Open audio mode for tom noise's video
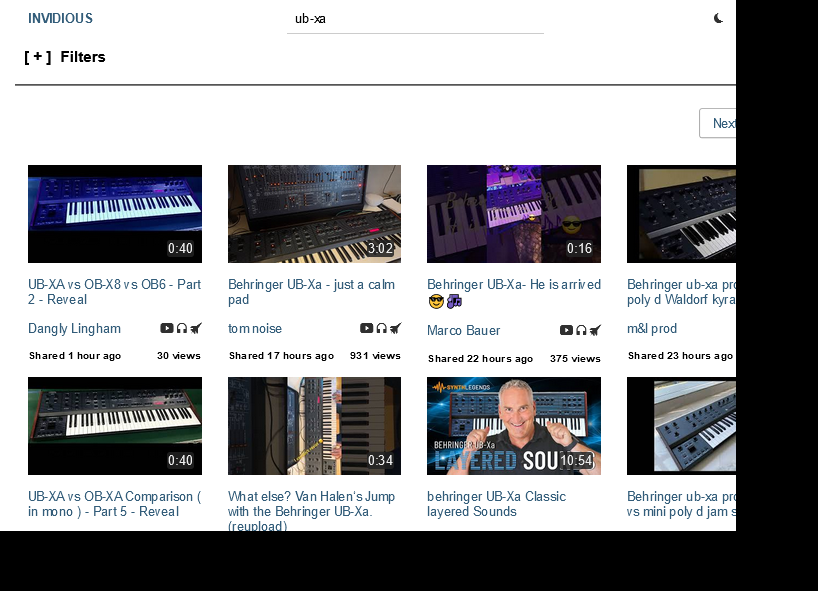 381,328
